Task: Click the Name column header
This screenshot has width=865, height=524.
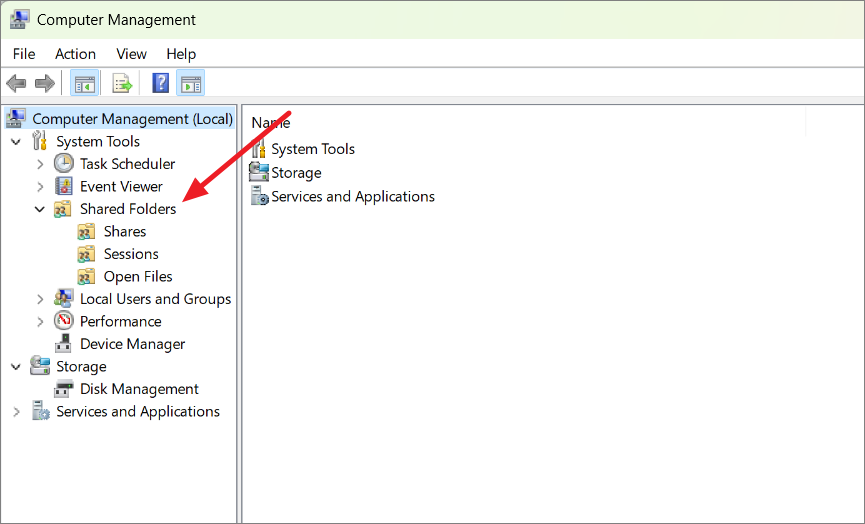Action: pos(271,122)
